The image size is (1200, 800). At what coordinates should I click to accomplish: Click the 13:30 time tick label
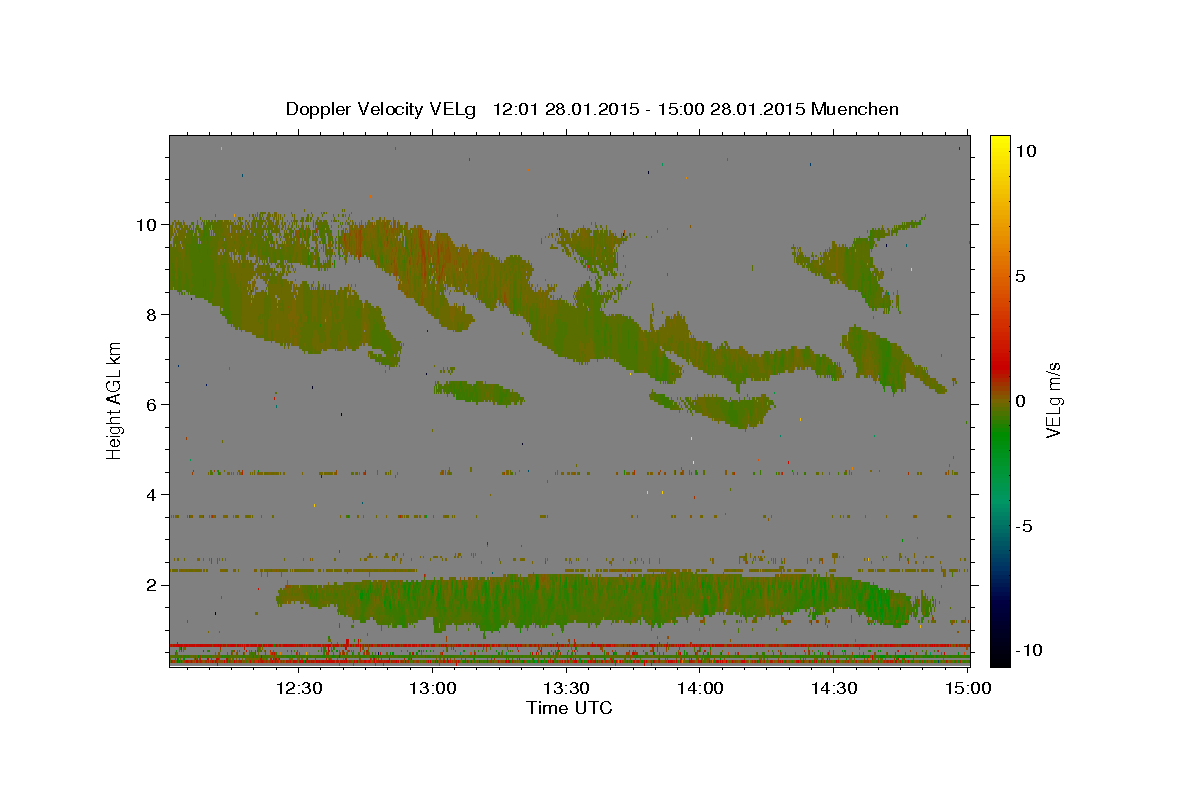(567, 688)
